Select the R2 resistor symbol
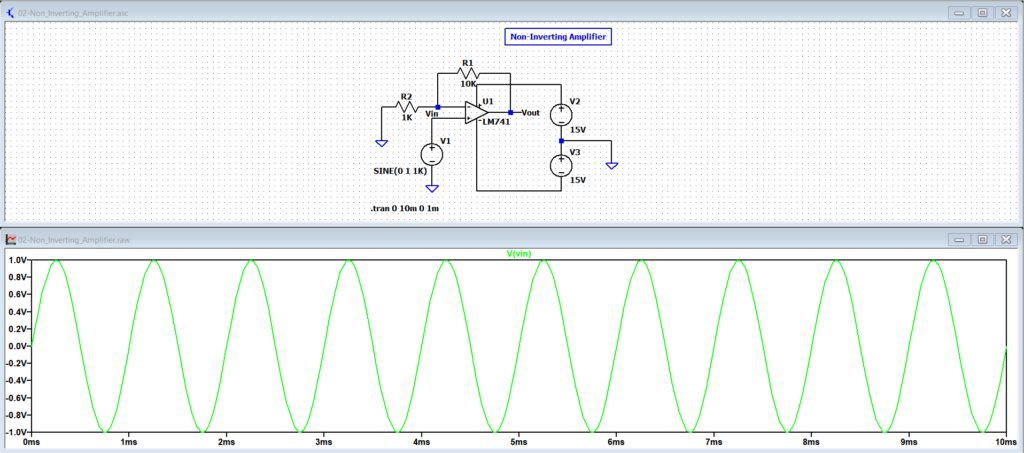 click(x=406, y=106)
